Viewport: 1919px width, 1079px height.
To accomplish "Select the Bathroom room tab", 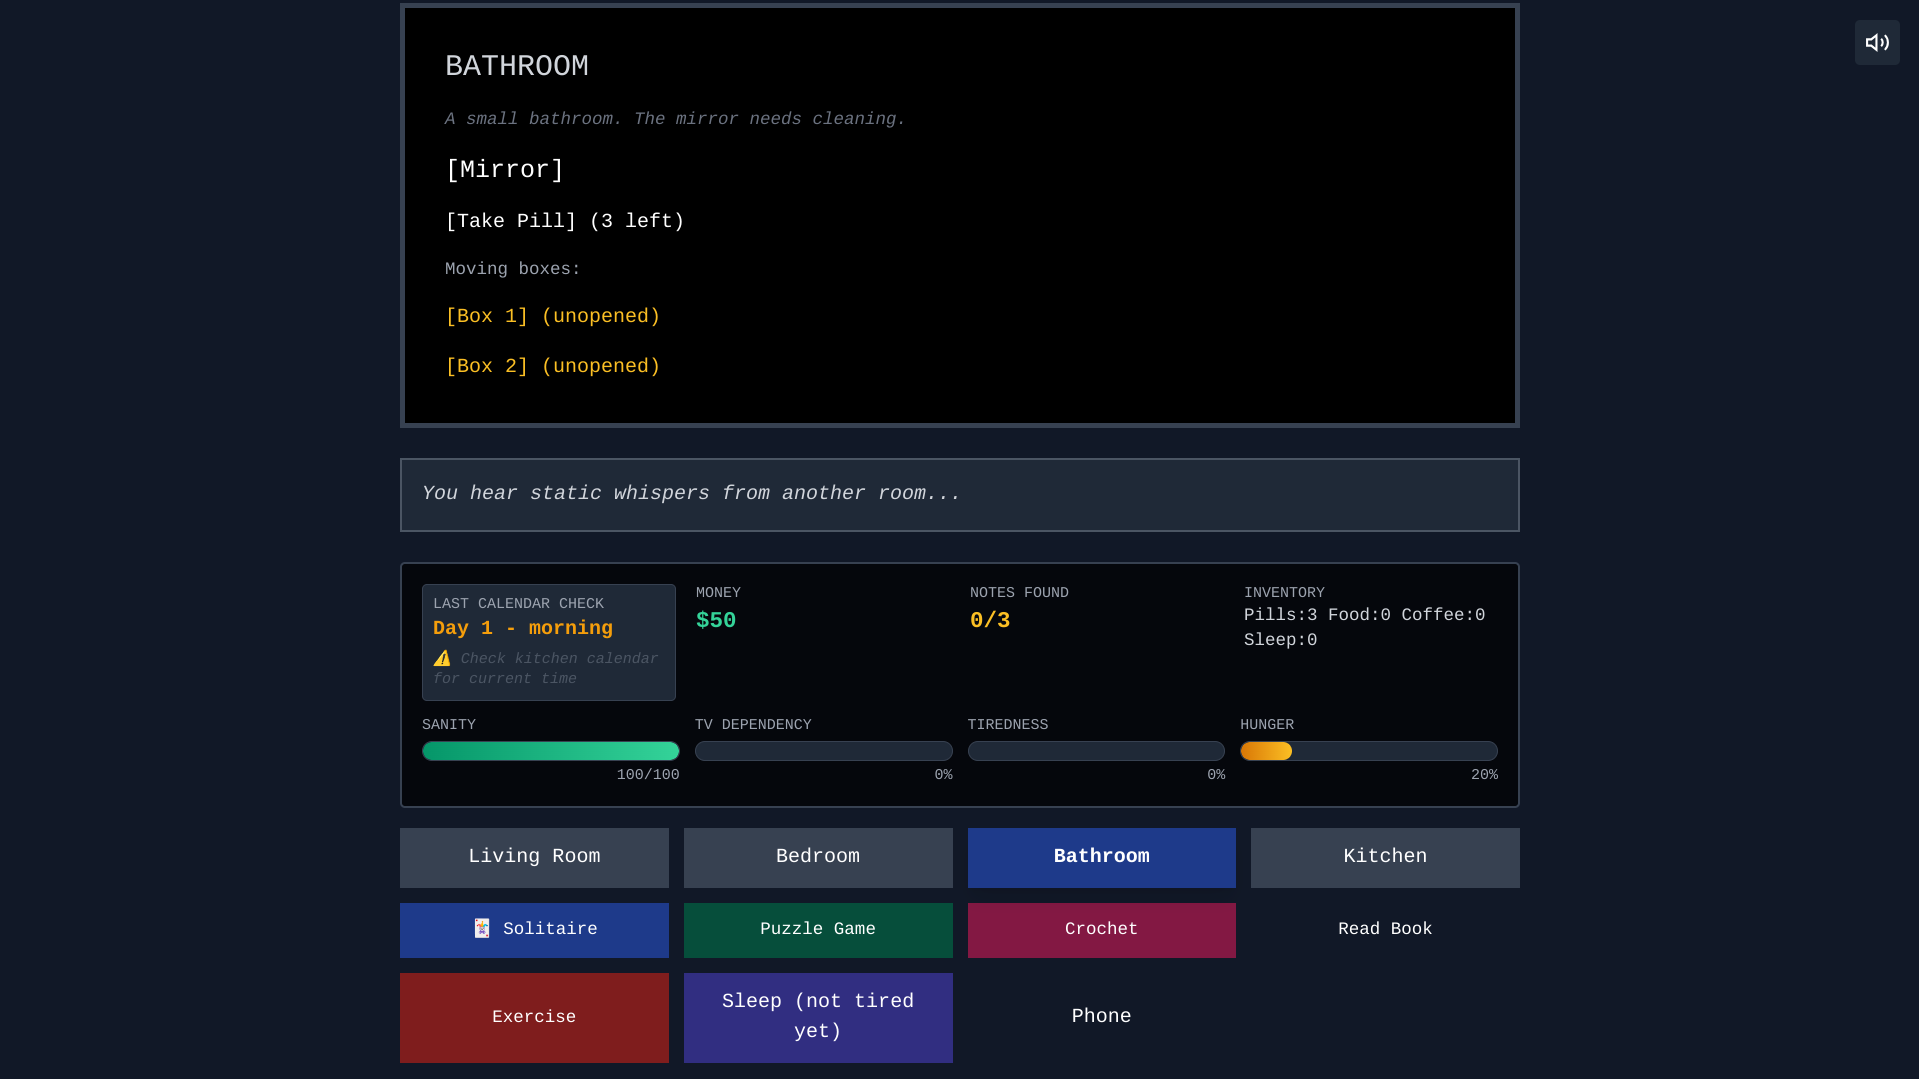I will (x=1101, y=857).
